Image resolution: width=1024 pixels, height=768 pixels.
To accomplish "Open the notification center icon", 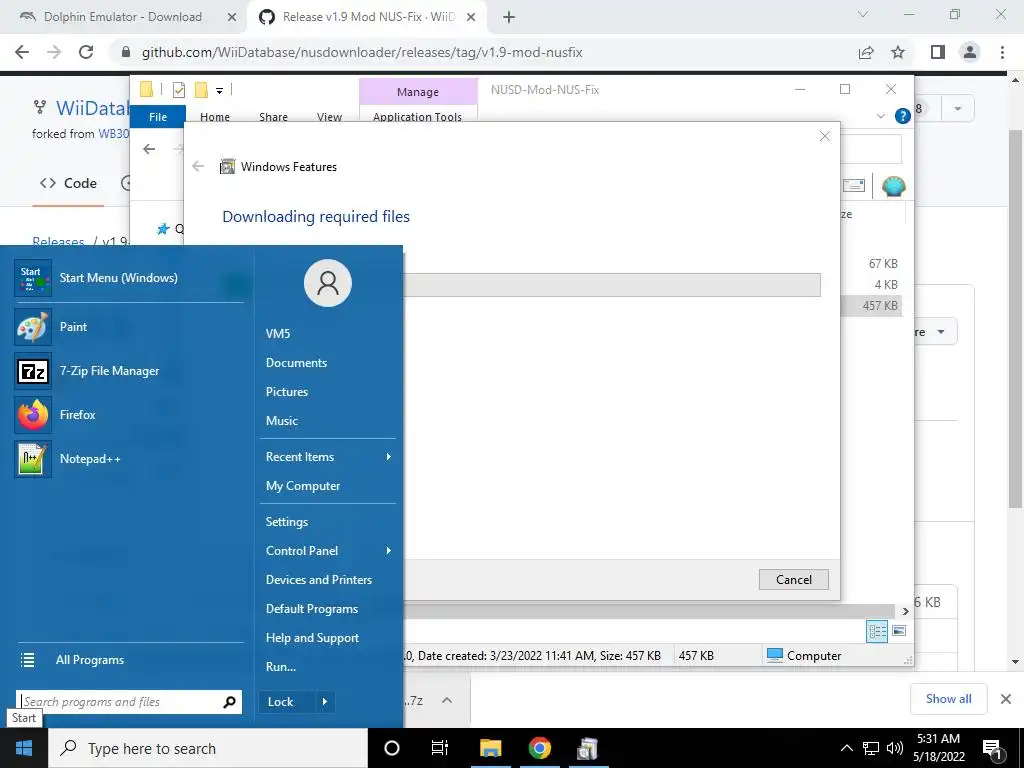I will [992, 749].
